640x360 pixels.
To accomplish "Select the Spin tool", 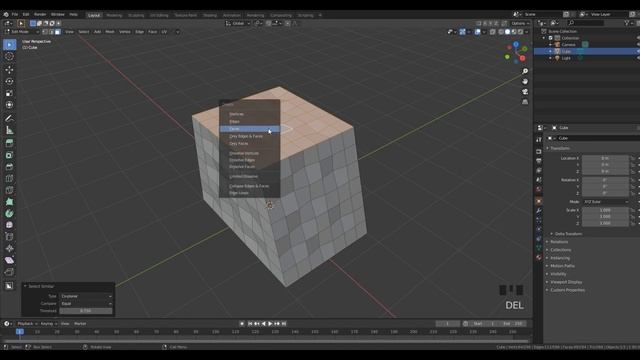I will pyautogui.click(x=9, y=213).
